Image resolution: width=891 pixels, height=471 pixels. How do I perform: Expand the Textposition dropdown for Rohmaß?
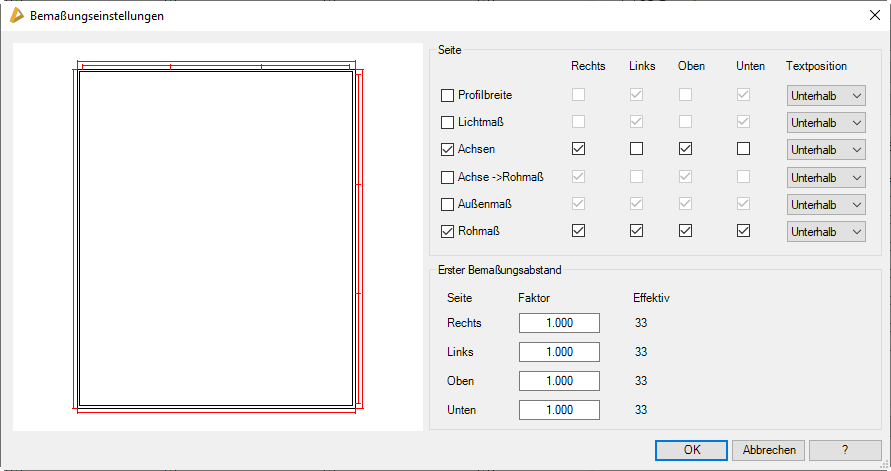pyautogui.click(x=825, y=231)
